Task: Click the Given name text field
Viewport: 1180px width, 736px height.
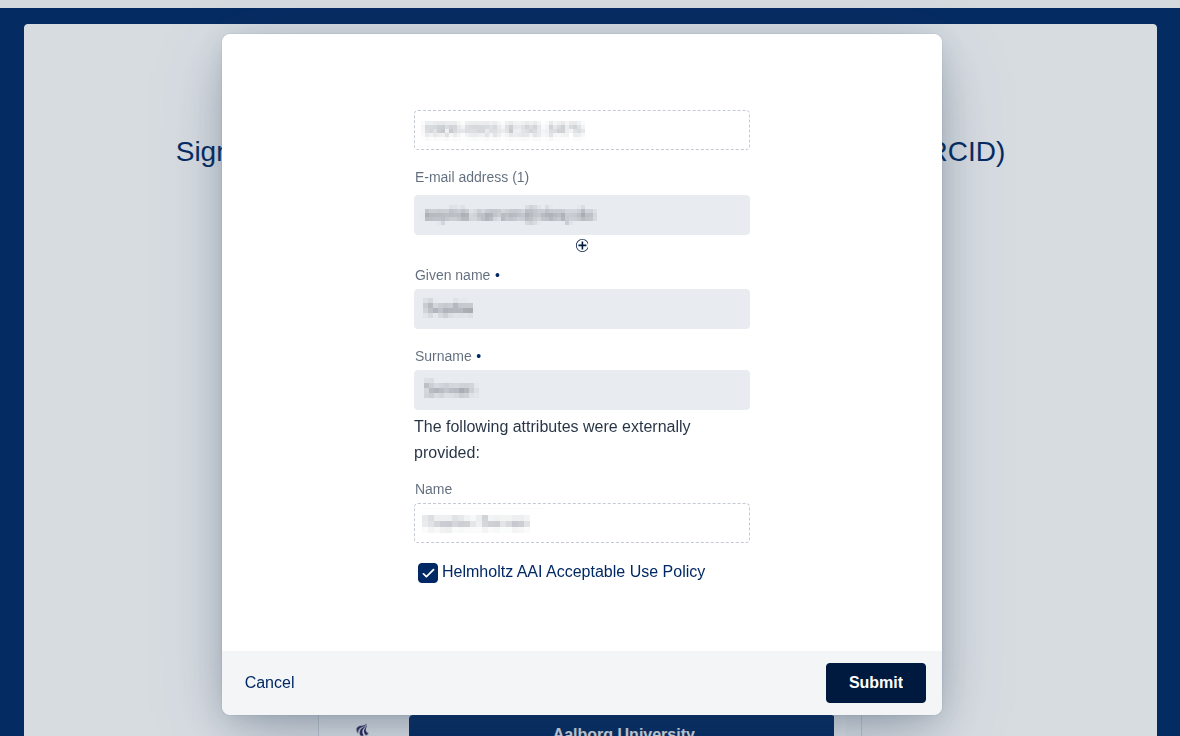Action: tap(582, 309)
